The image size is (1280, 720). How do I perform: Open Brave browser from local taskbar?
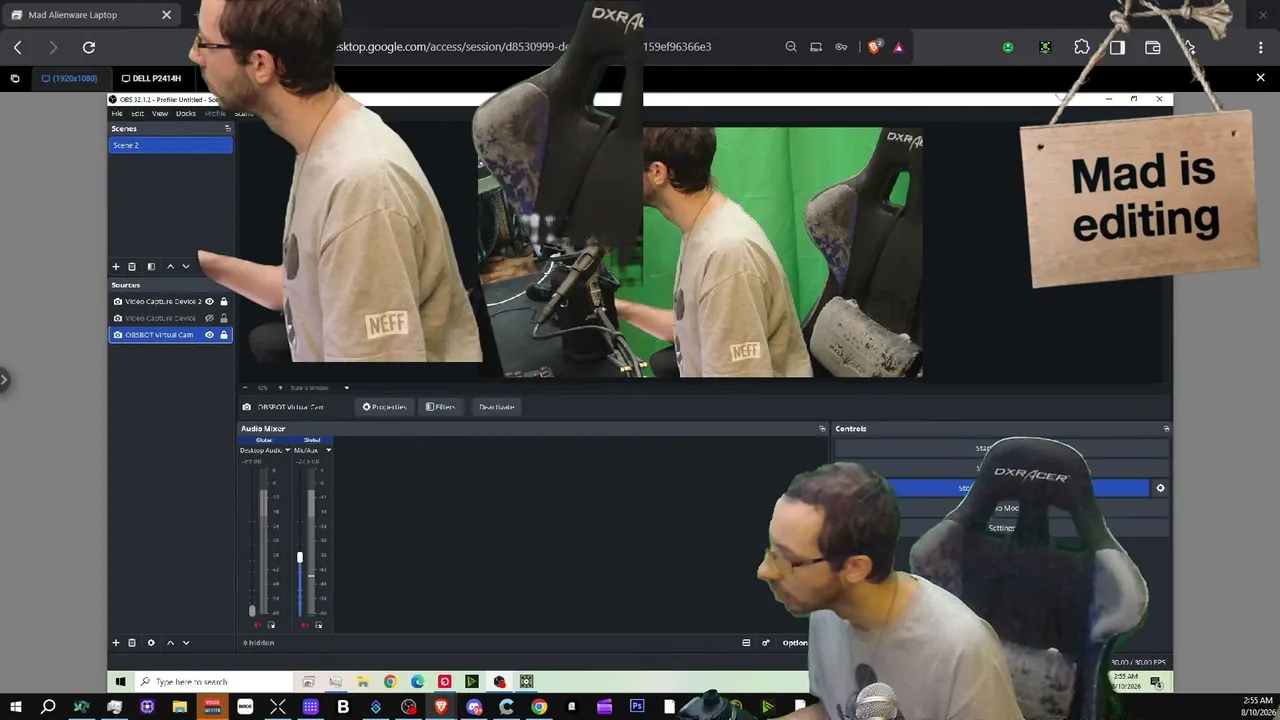(441, 707)
